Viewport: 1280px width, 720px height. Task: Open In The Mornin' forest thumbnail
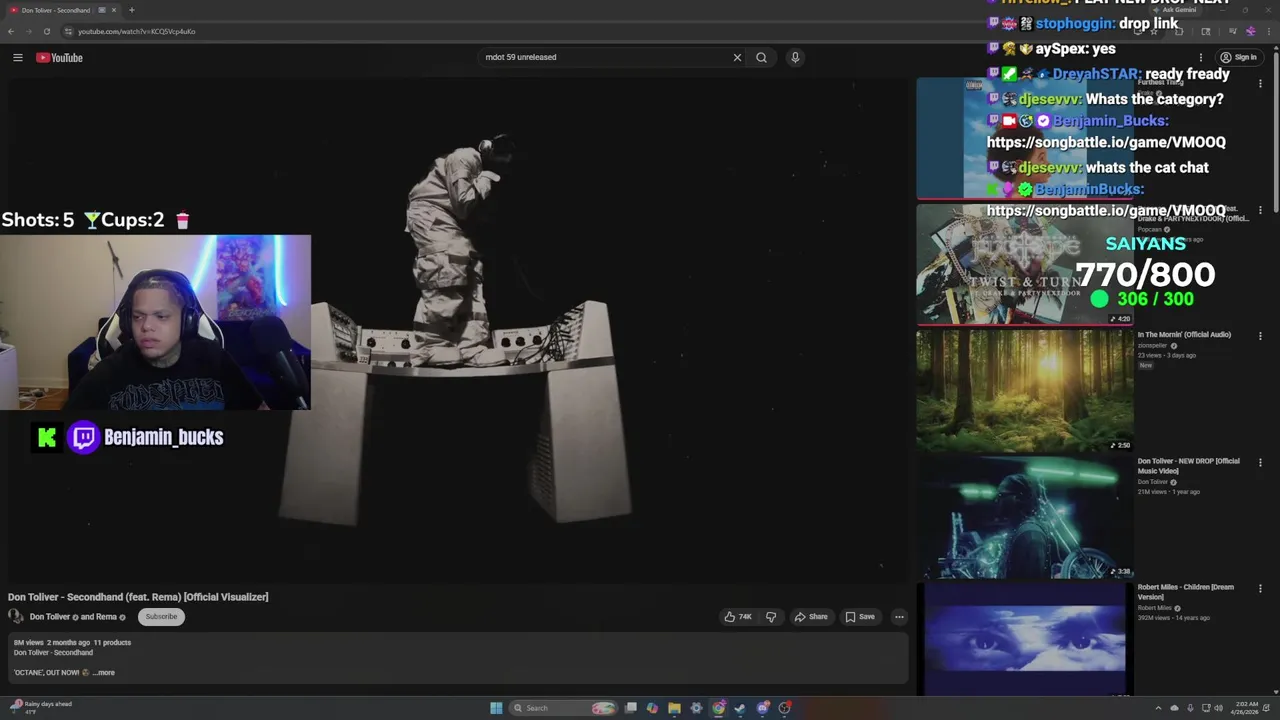[x=1025, y=391]
